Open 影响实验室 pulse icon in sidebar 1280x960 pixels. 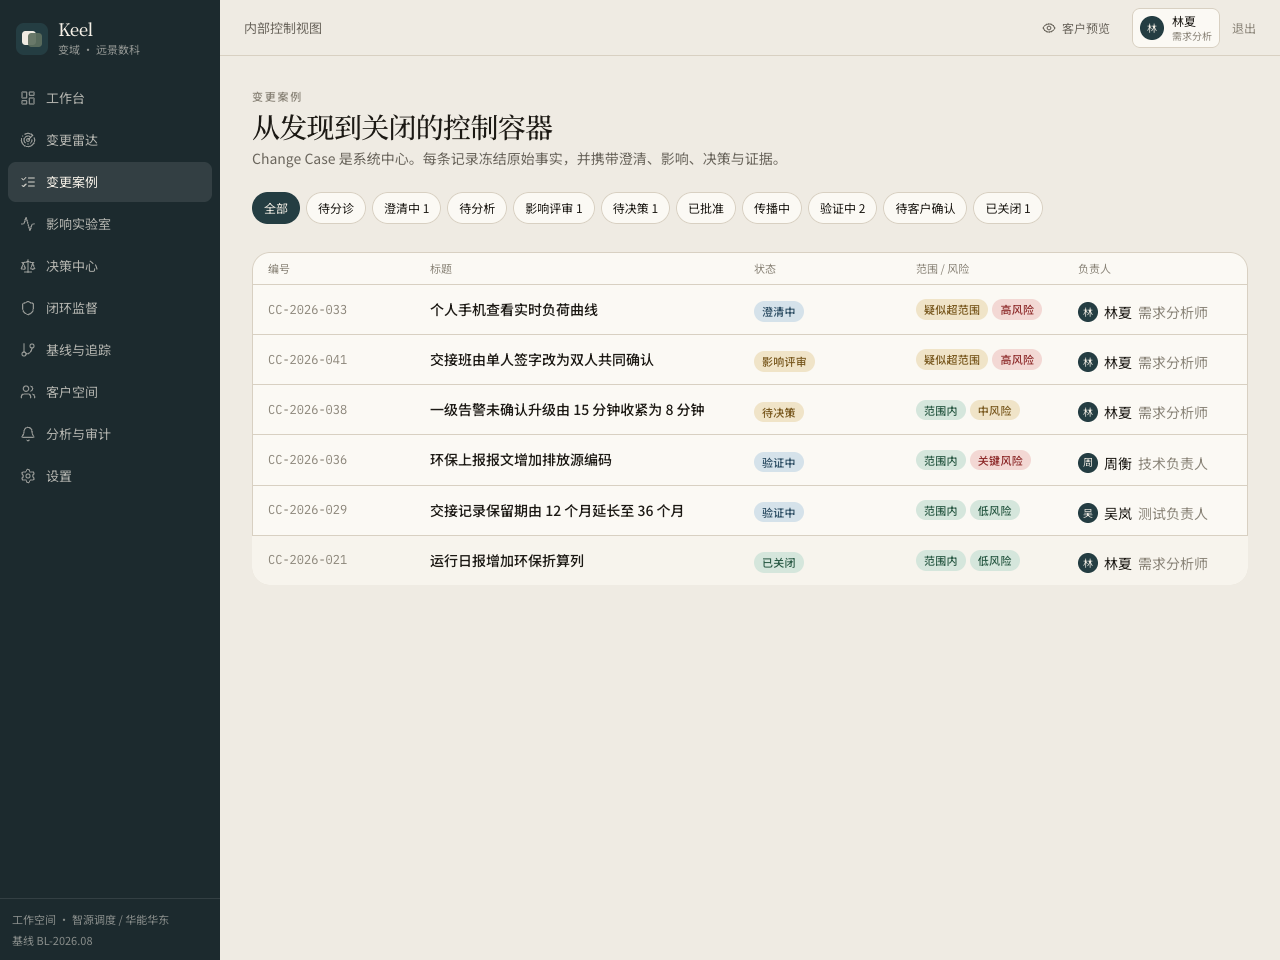[x=28, y=224]
